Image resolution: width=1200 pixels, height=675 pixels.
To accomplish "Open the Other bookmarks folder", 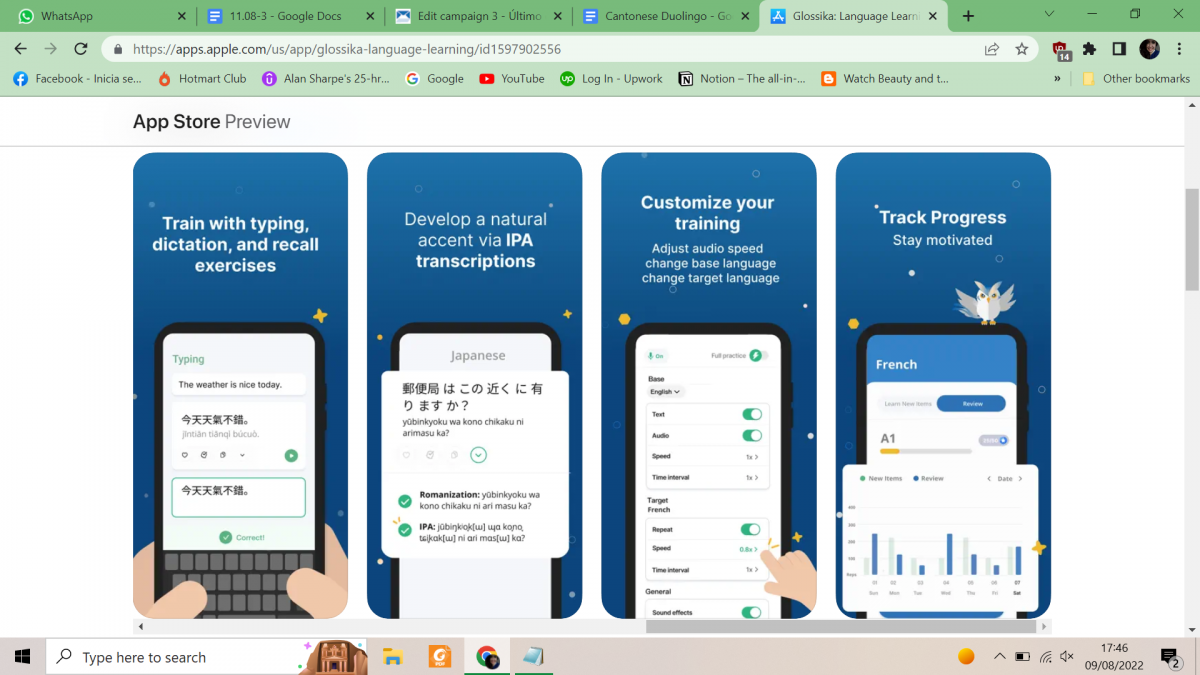I will pyautogui.click(x=1135, y=78).
